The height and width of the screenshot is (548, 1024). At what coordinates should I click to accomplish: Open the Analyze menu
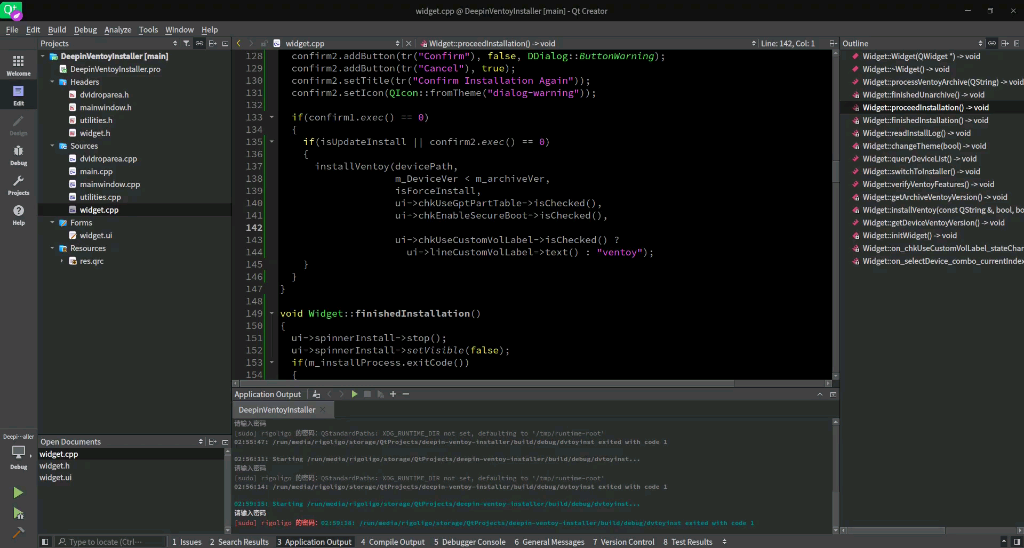point(118,29)
